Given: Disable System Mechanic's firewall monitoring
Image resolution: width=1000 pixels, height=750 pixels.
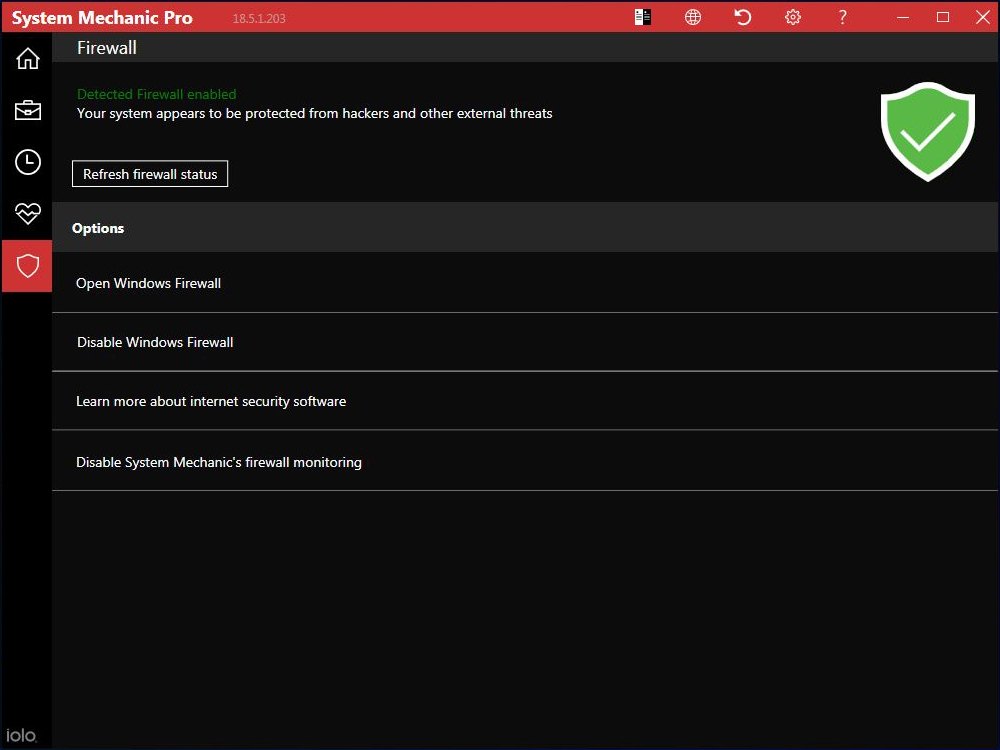Looking at the screenshot, I should (x=219, y=462).
